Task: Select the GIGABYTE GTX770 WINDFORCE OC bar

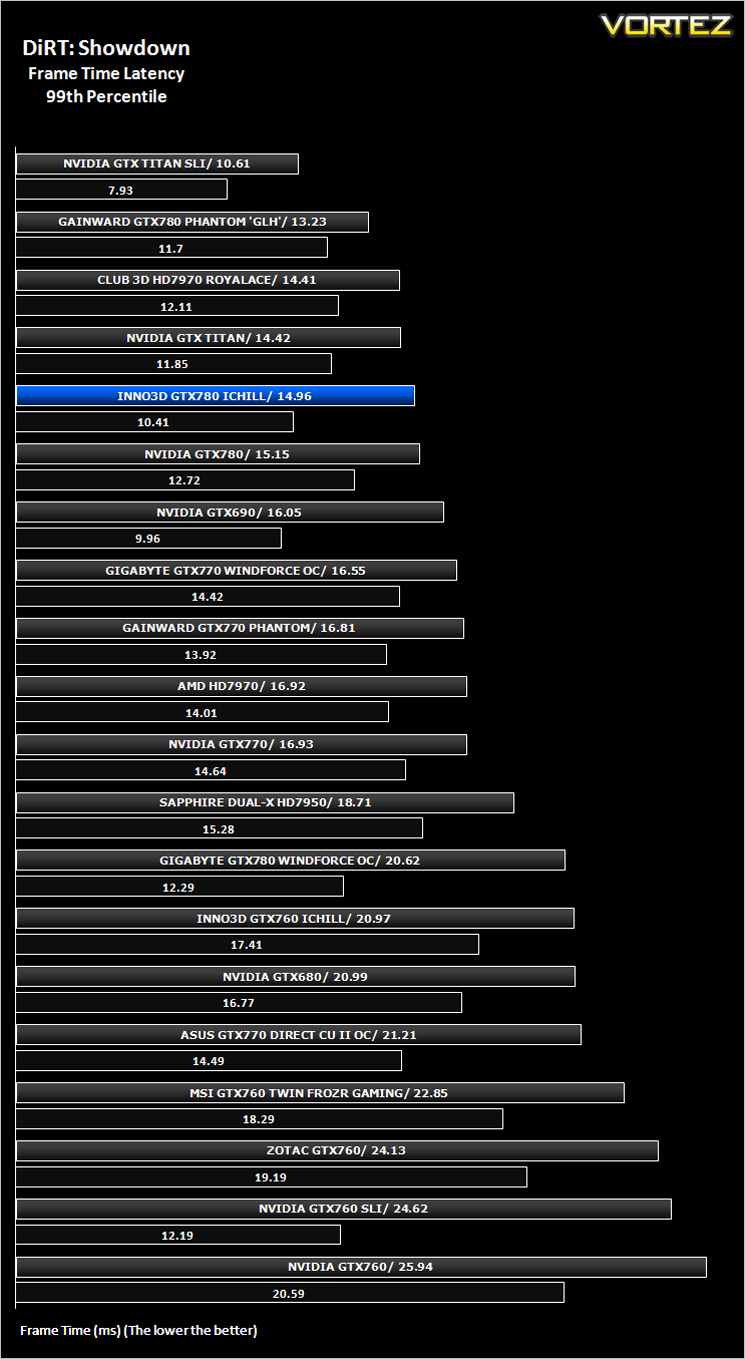Action: click(x=236, y=570)
